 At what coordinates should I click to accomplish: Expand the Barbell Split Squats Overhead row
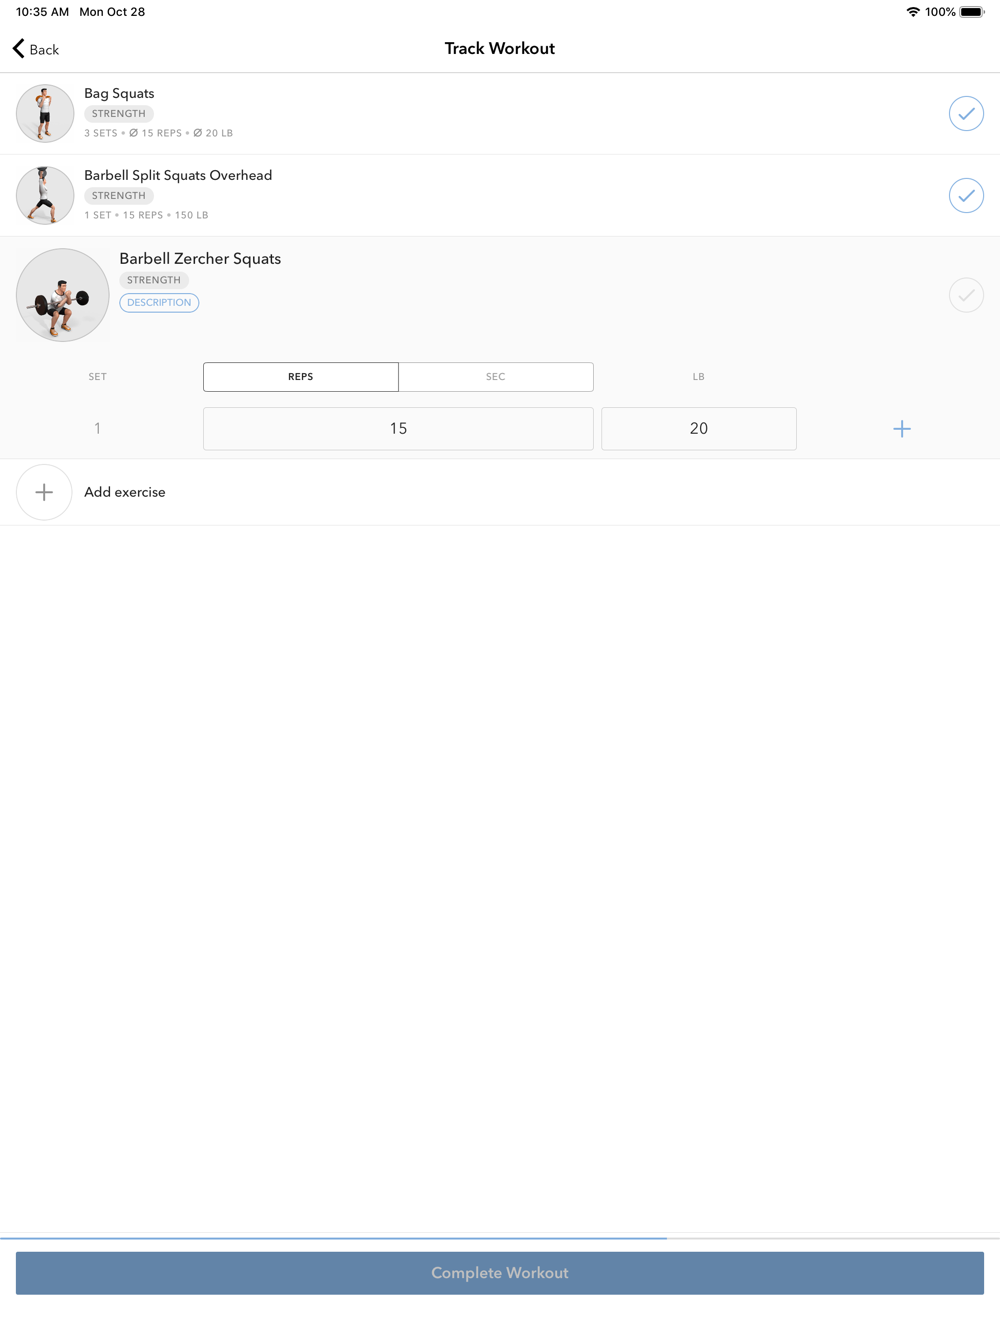pos(500,195)
